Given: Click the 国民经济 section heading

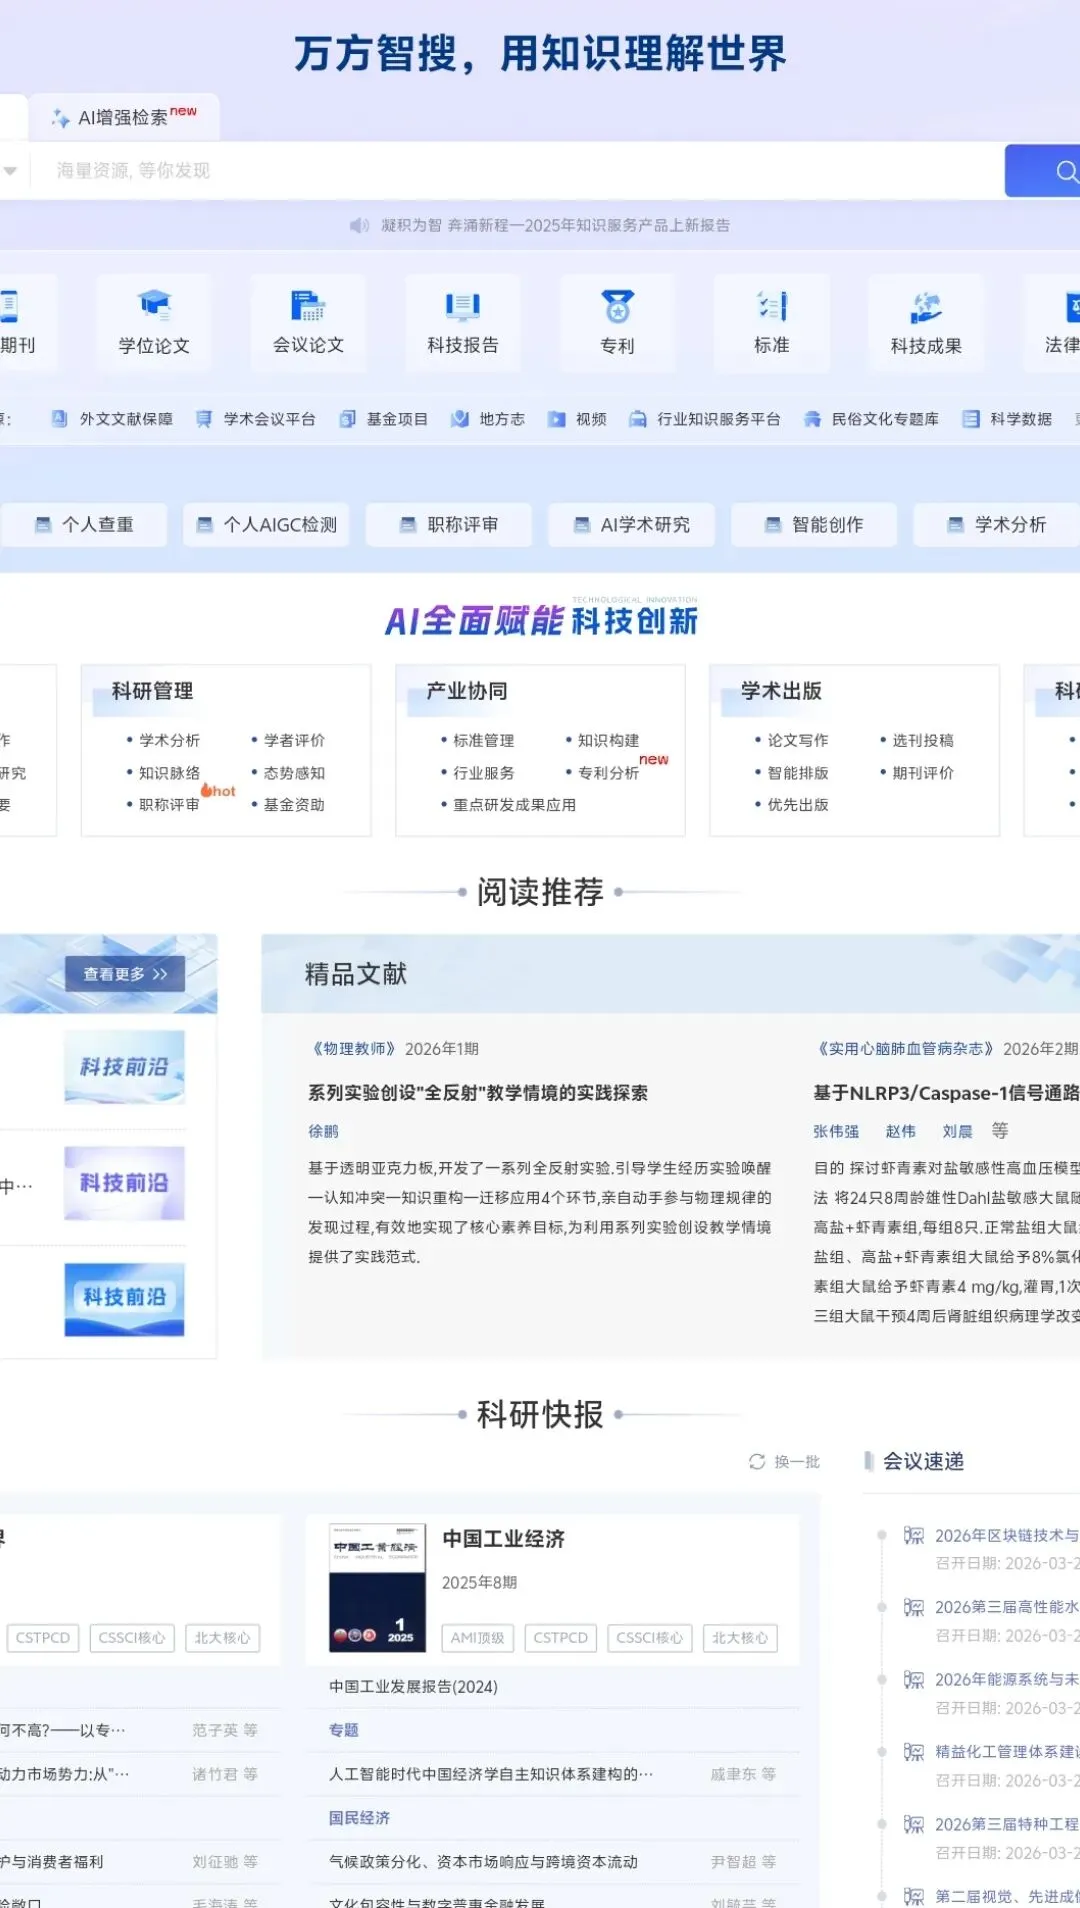Looking at the screenshot, I should pyautogui.click(x=359, y=1818).
